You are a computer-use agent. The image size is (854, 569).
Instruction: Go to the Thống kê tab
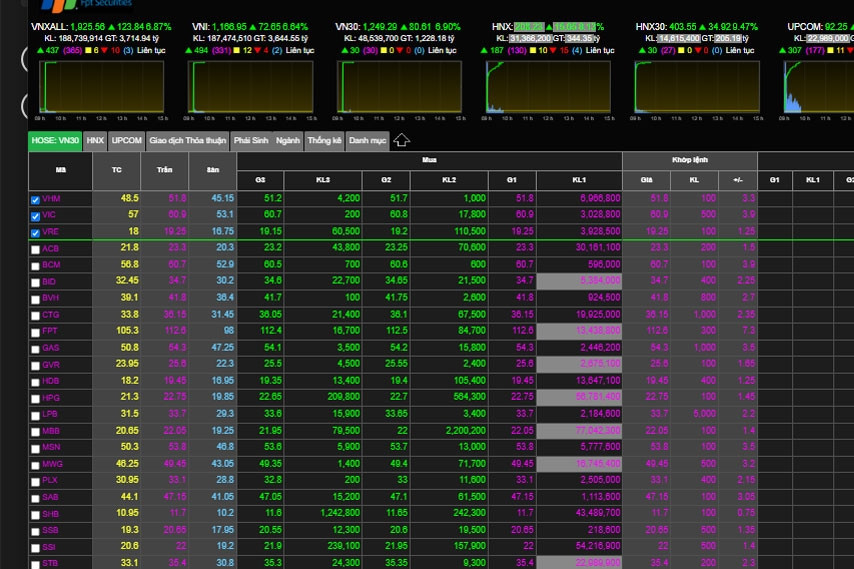pos(324,141)
